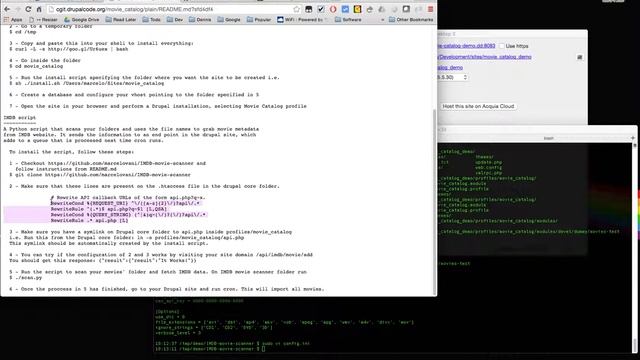Expand the Dev bookmarks folder

point(175,20)
